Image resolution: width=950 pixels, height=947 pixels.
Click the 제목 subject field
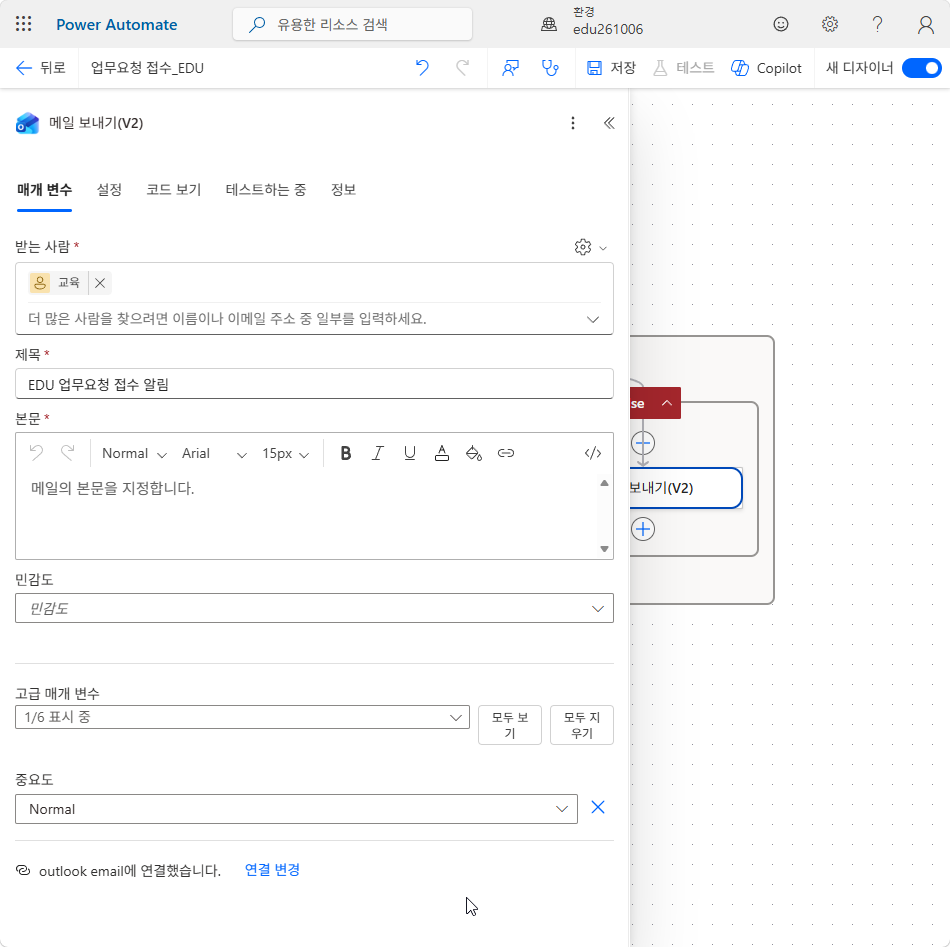pyautogui.click(x=314, y=384)
